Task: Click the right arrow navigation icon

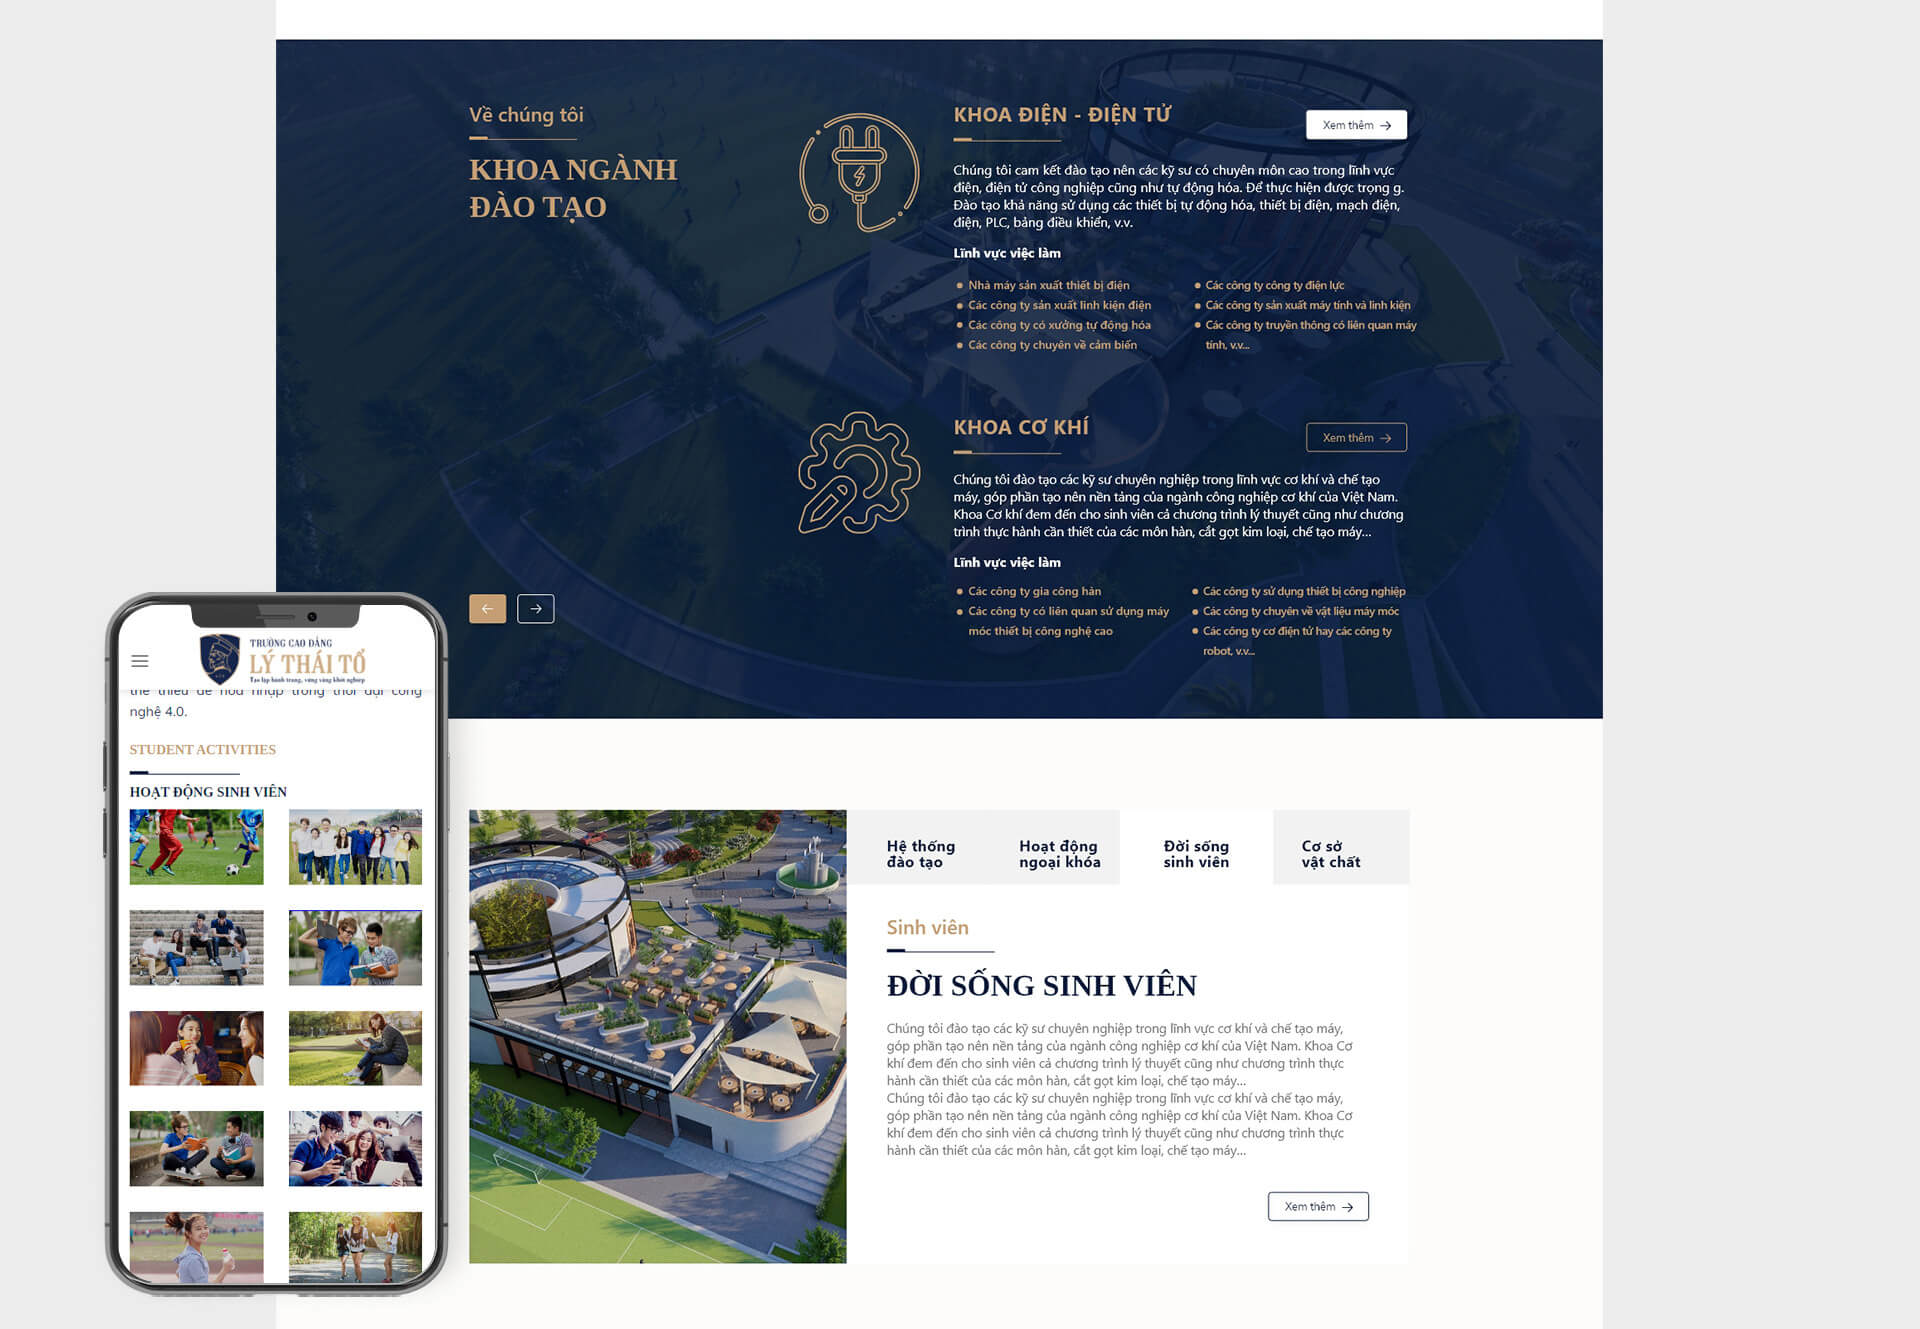Action: coord(537,610)
